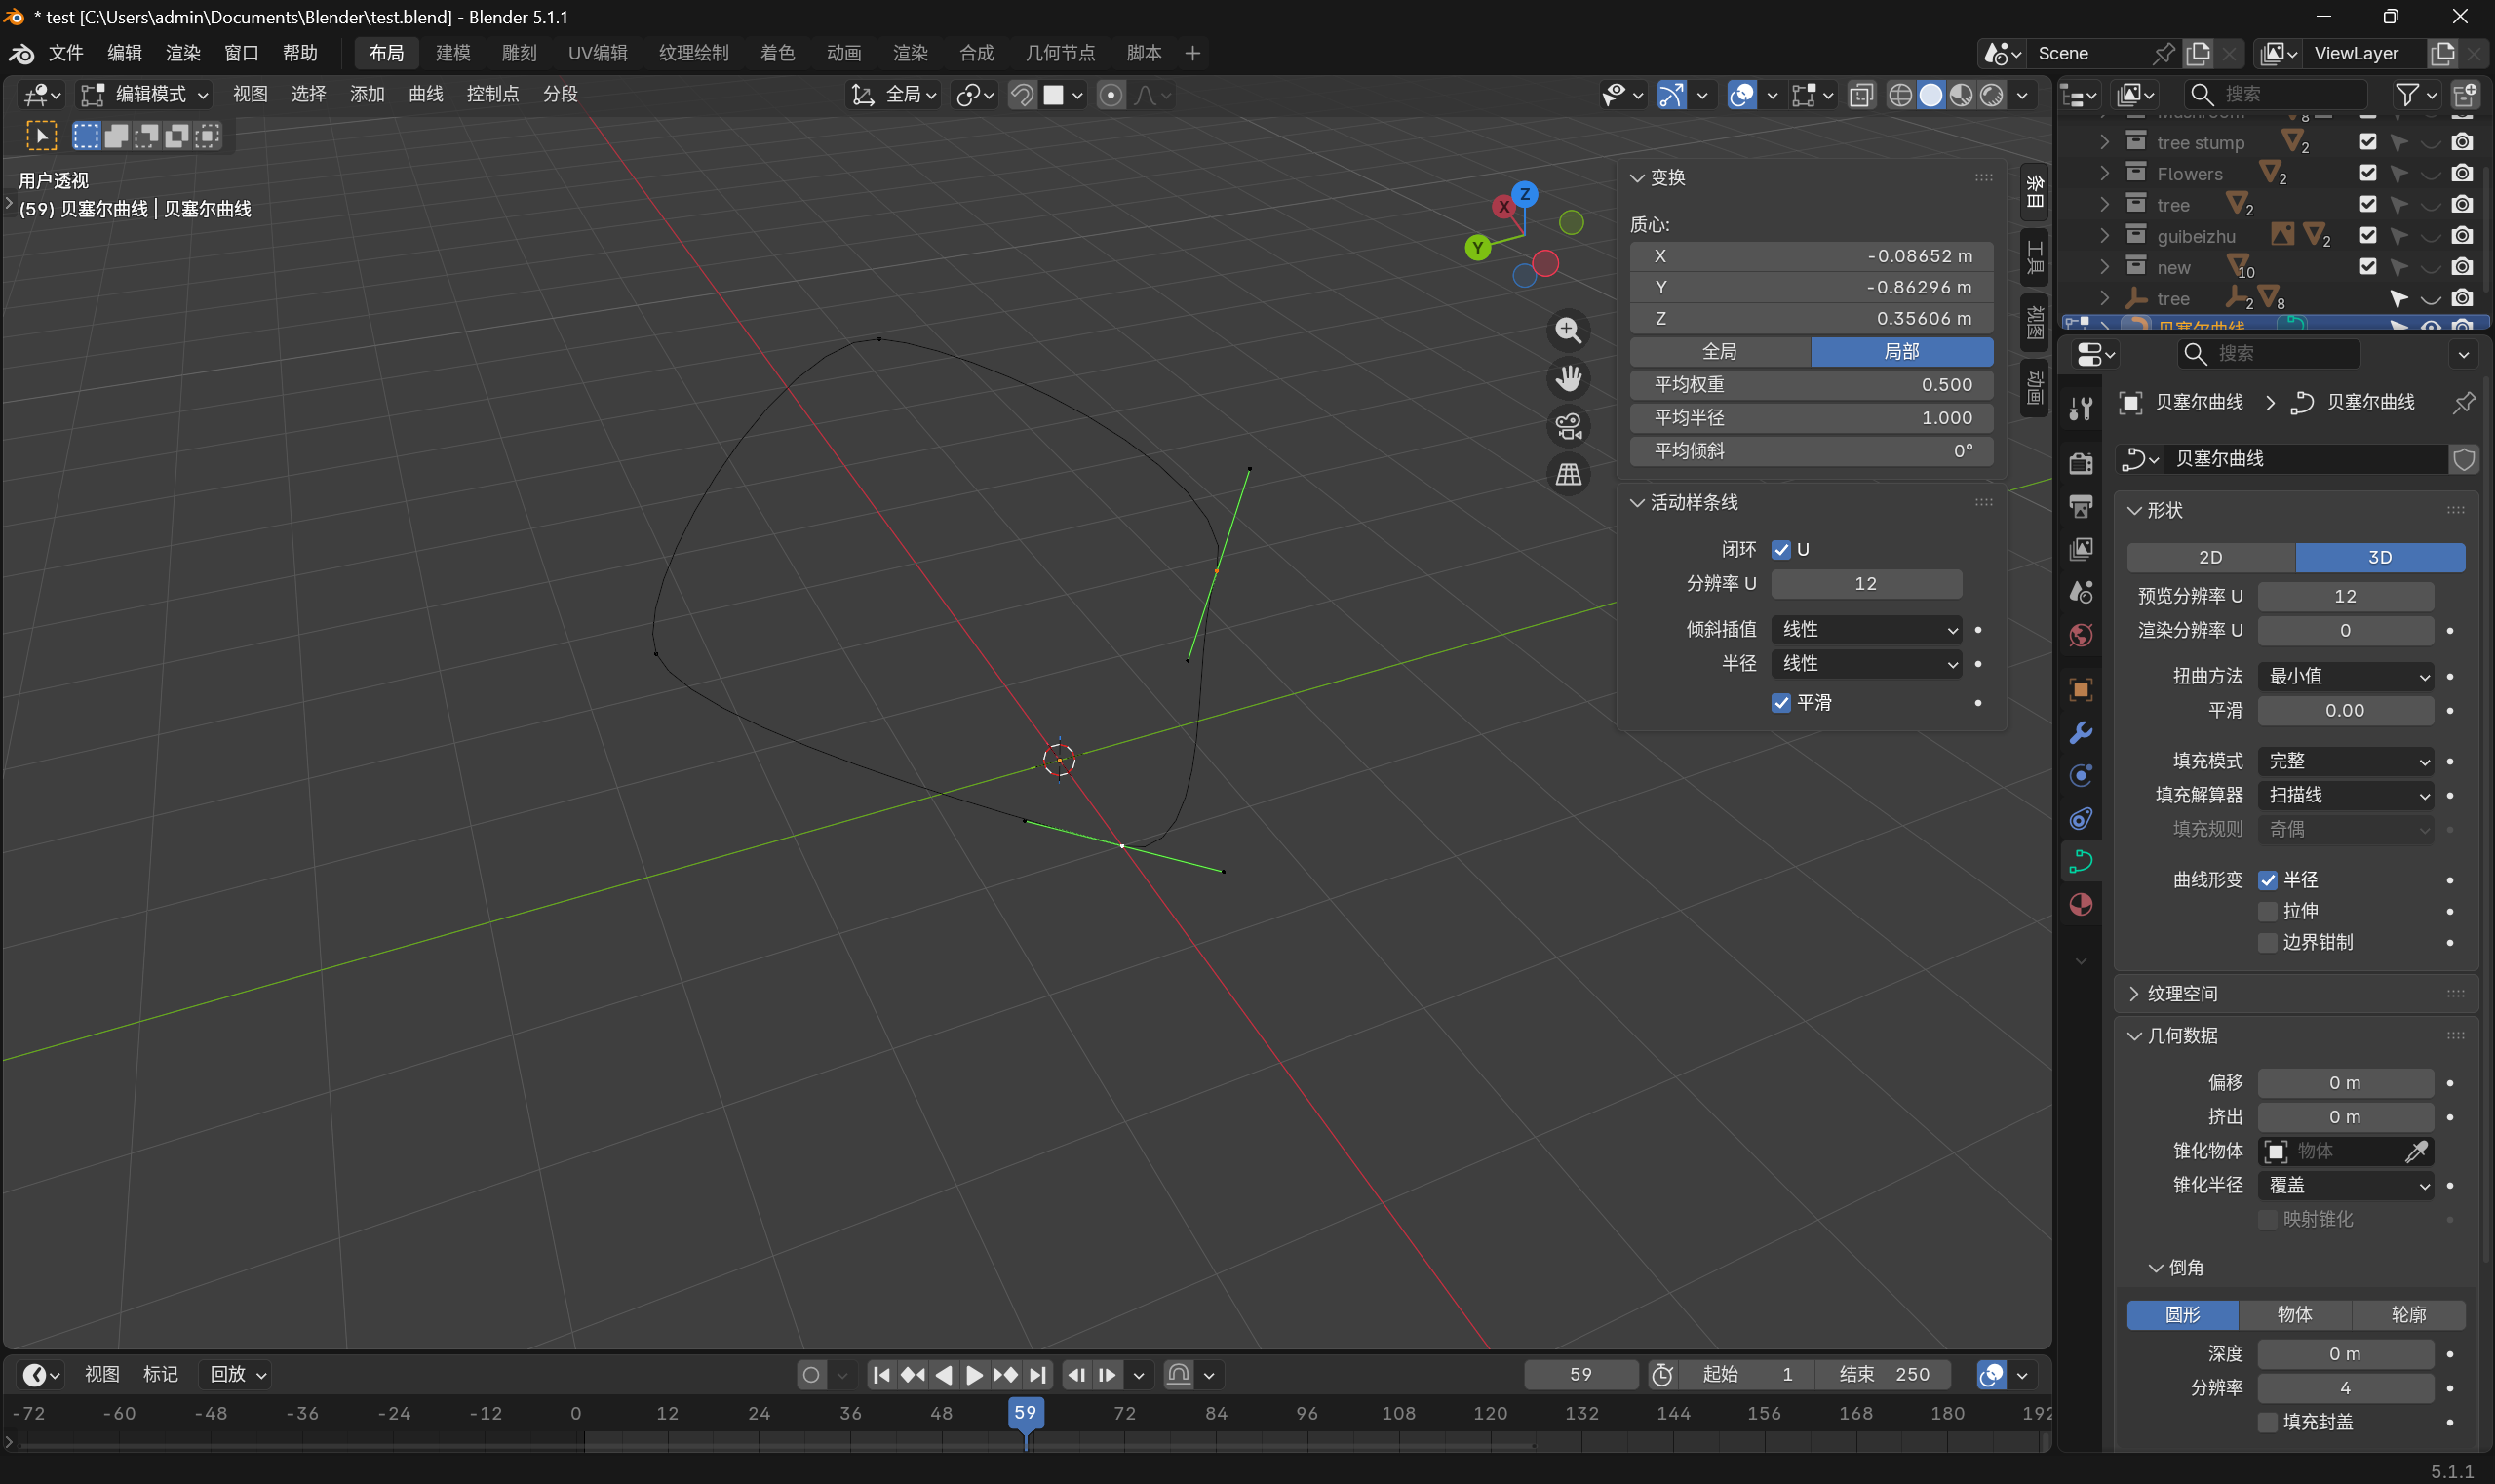Viewport: 2495px width, 1484px height.
Task: Open the Modifiers wrench properties tab
Action: (2081, 733)
